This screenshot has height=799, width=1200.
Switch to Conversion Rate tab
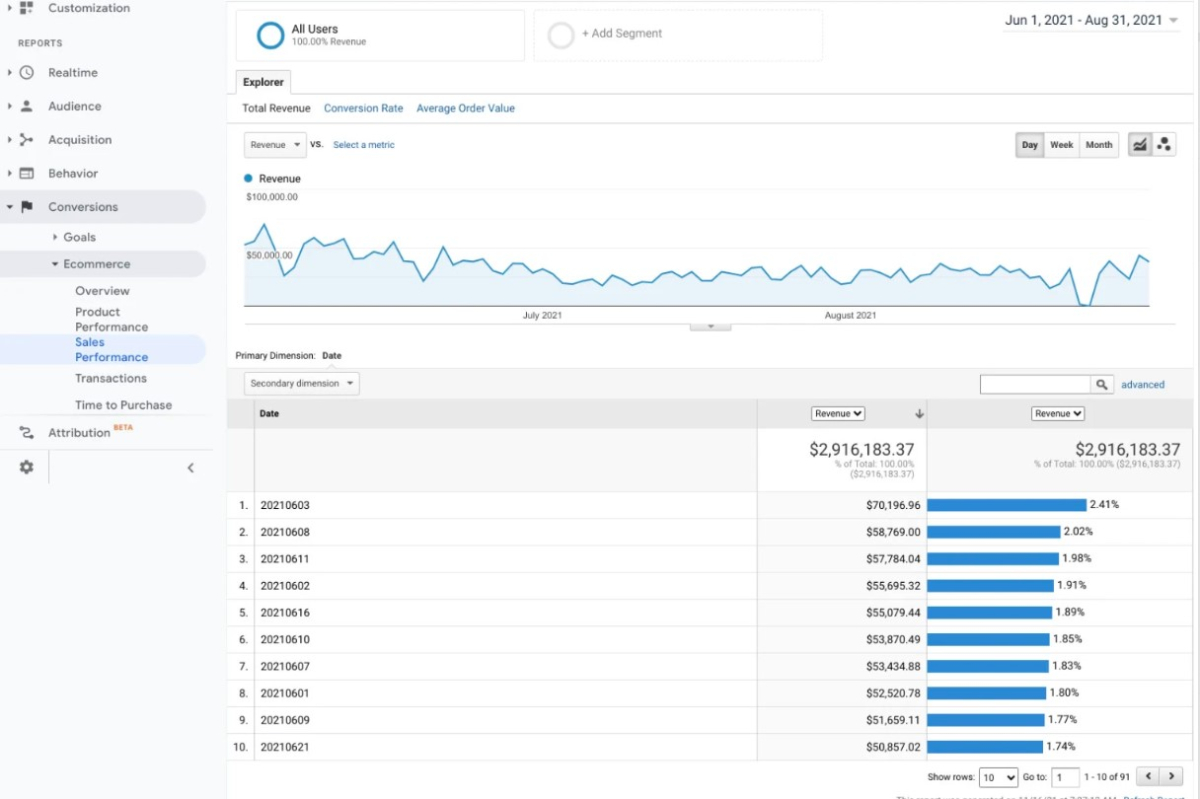coord(363,108)
